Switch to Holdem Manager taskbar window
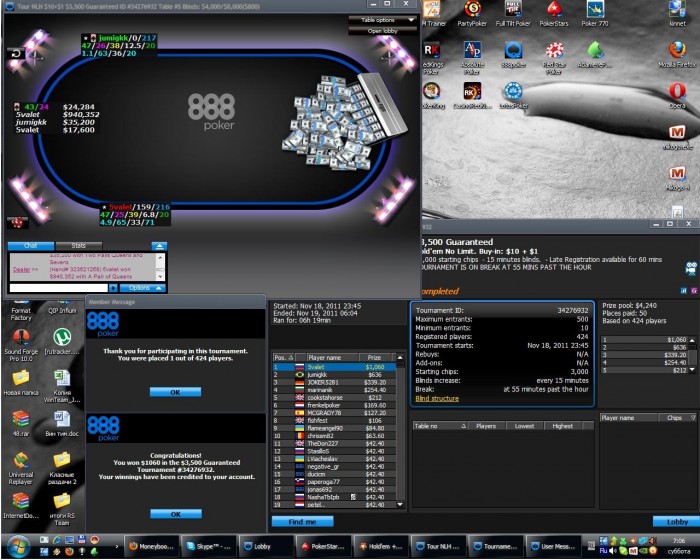The height and width of the screenshot is (560, 700). [x=380, y=546]
